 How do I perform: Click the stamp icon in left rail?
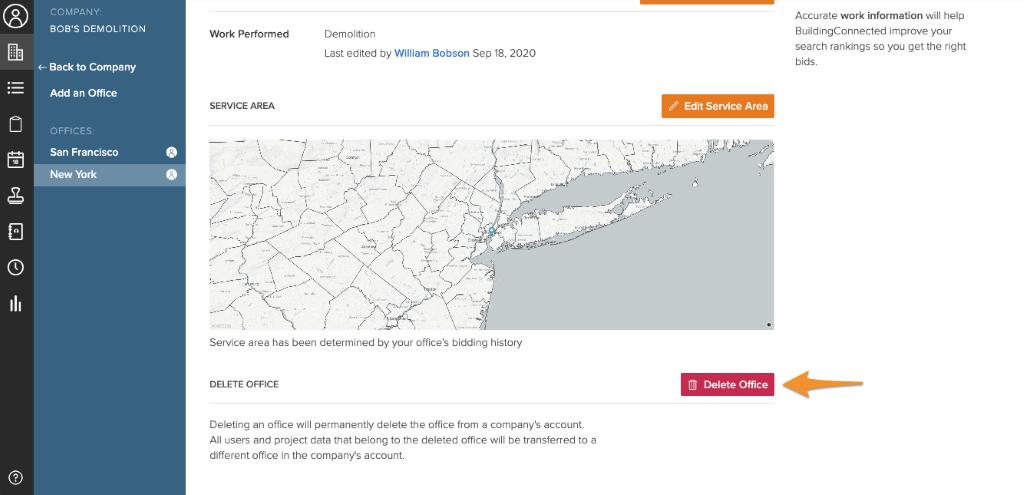click(x=16, y=195)
